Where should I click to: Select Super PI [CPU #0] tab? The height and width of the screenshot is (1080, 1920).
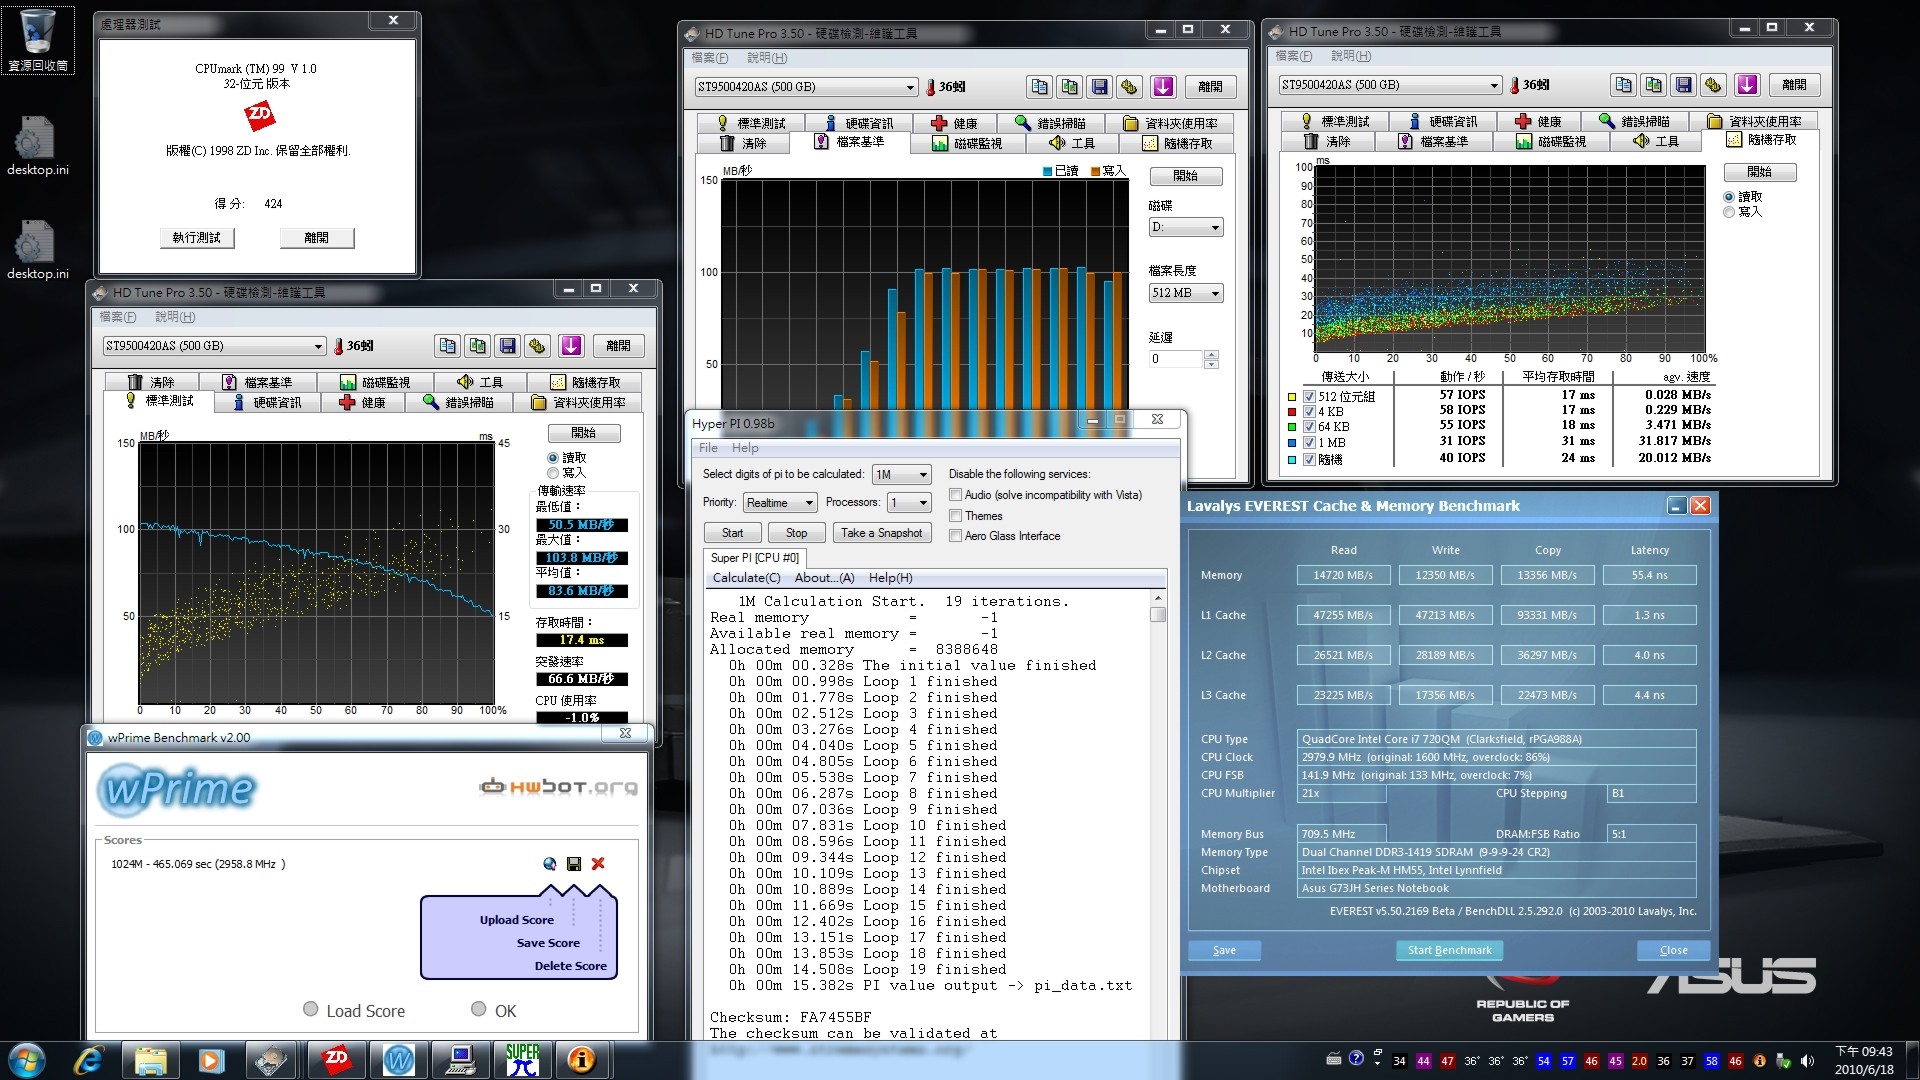click(x=754, y=558)
